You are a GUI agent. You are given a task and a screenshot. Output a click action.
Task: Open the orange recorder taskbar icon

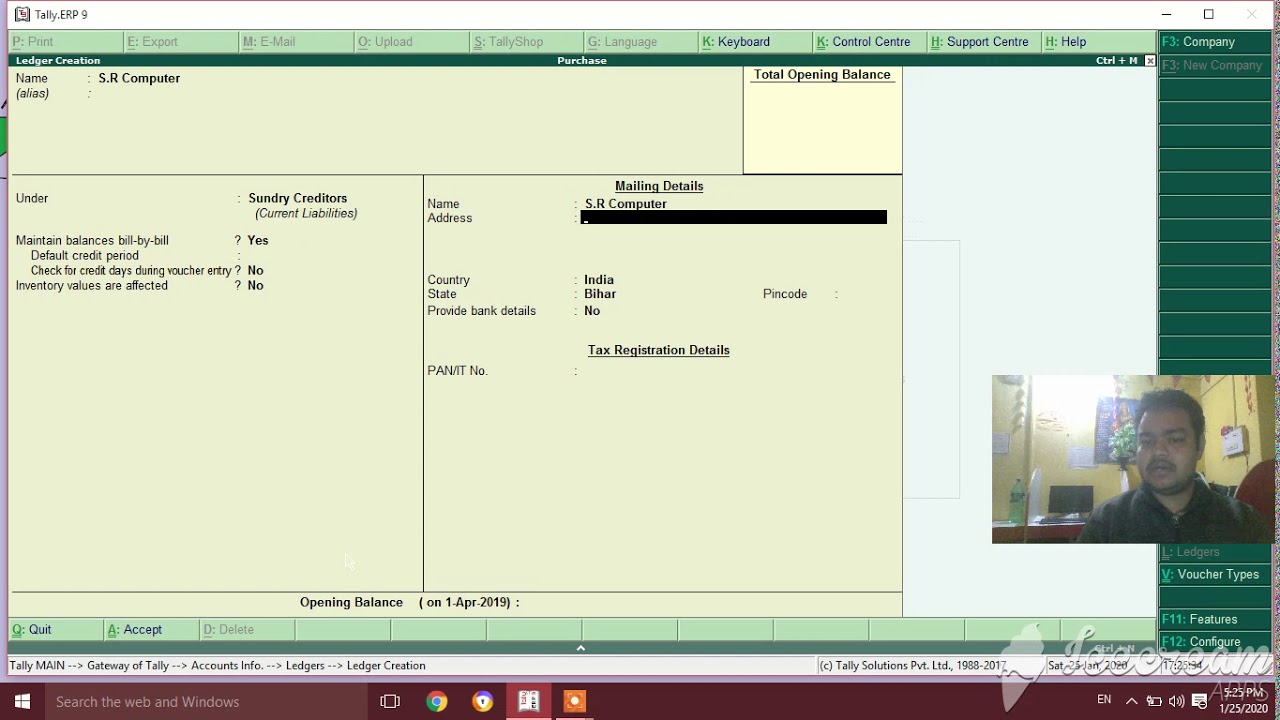(574, 701)
